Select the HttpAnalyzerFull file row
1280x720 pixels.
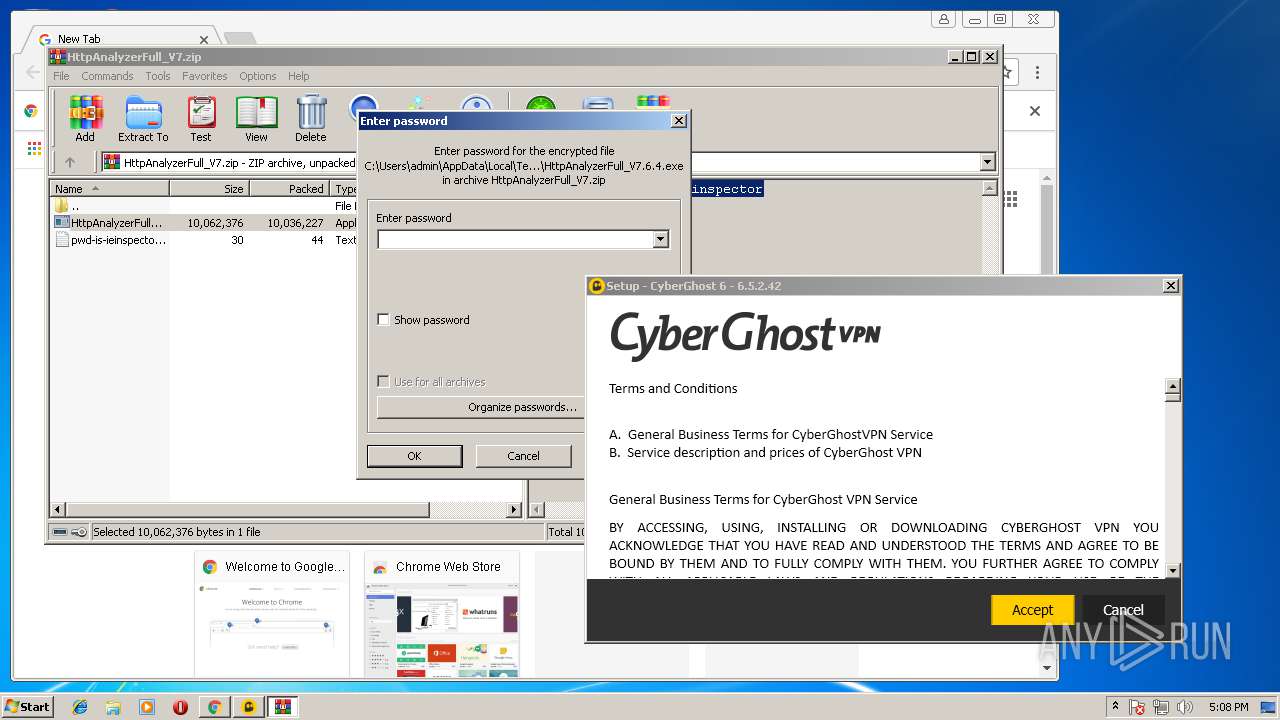point(205,223)
